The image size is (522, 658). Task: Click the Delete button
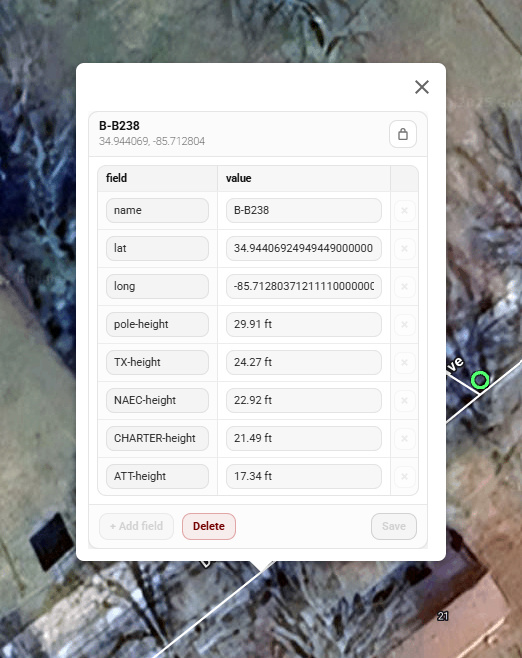pos(209,526)
